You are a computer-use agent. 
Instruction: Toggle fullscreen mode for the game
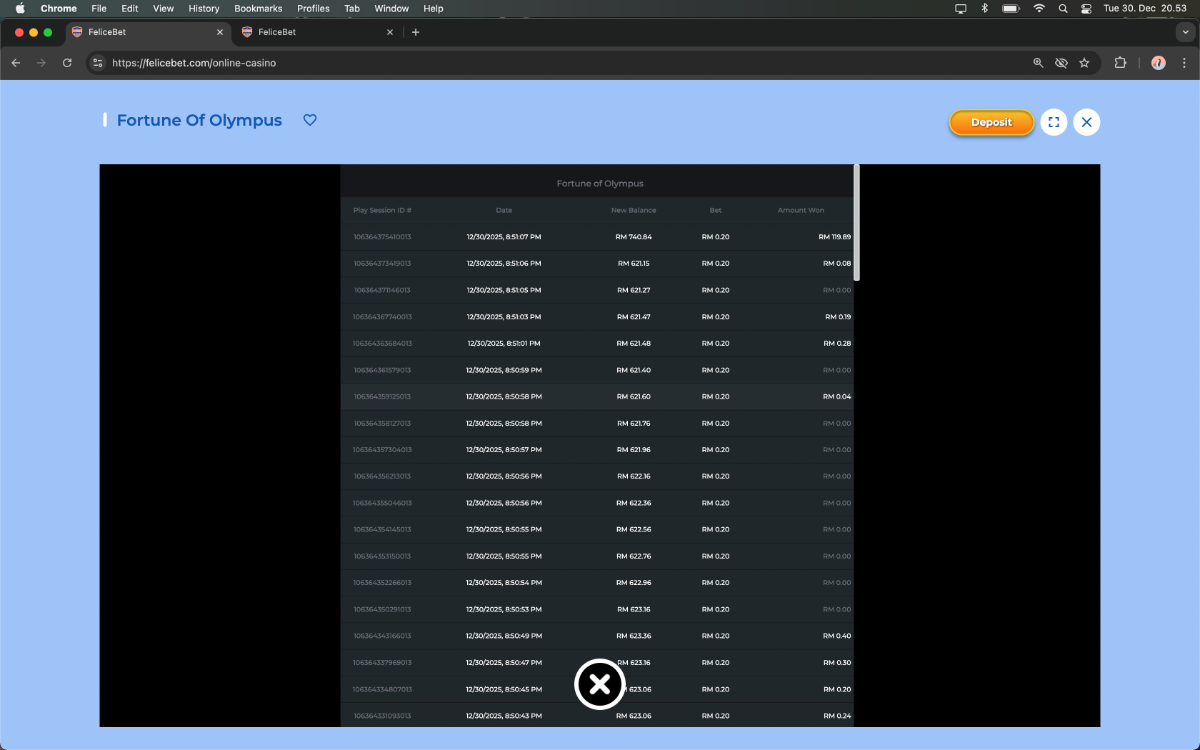[x=1053, y=122]
